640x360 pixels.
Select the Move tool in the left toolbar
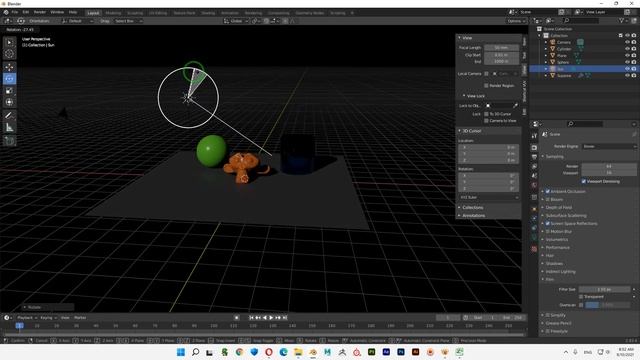pyautogui.click(x=9, y=67)
